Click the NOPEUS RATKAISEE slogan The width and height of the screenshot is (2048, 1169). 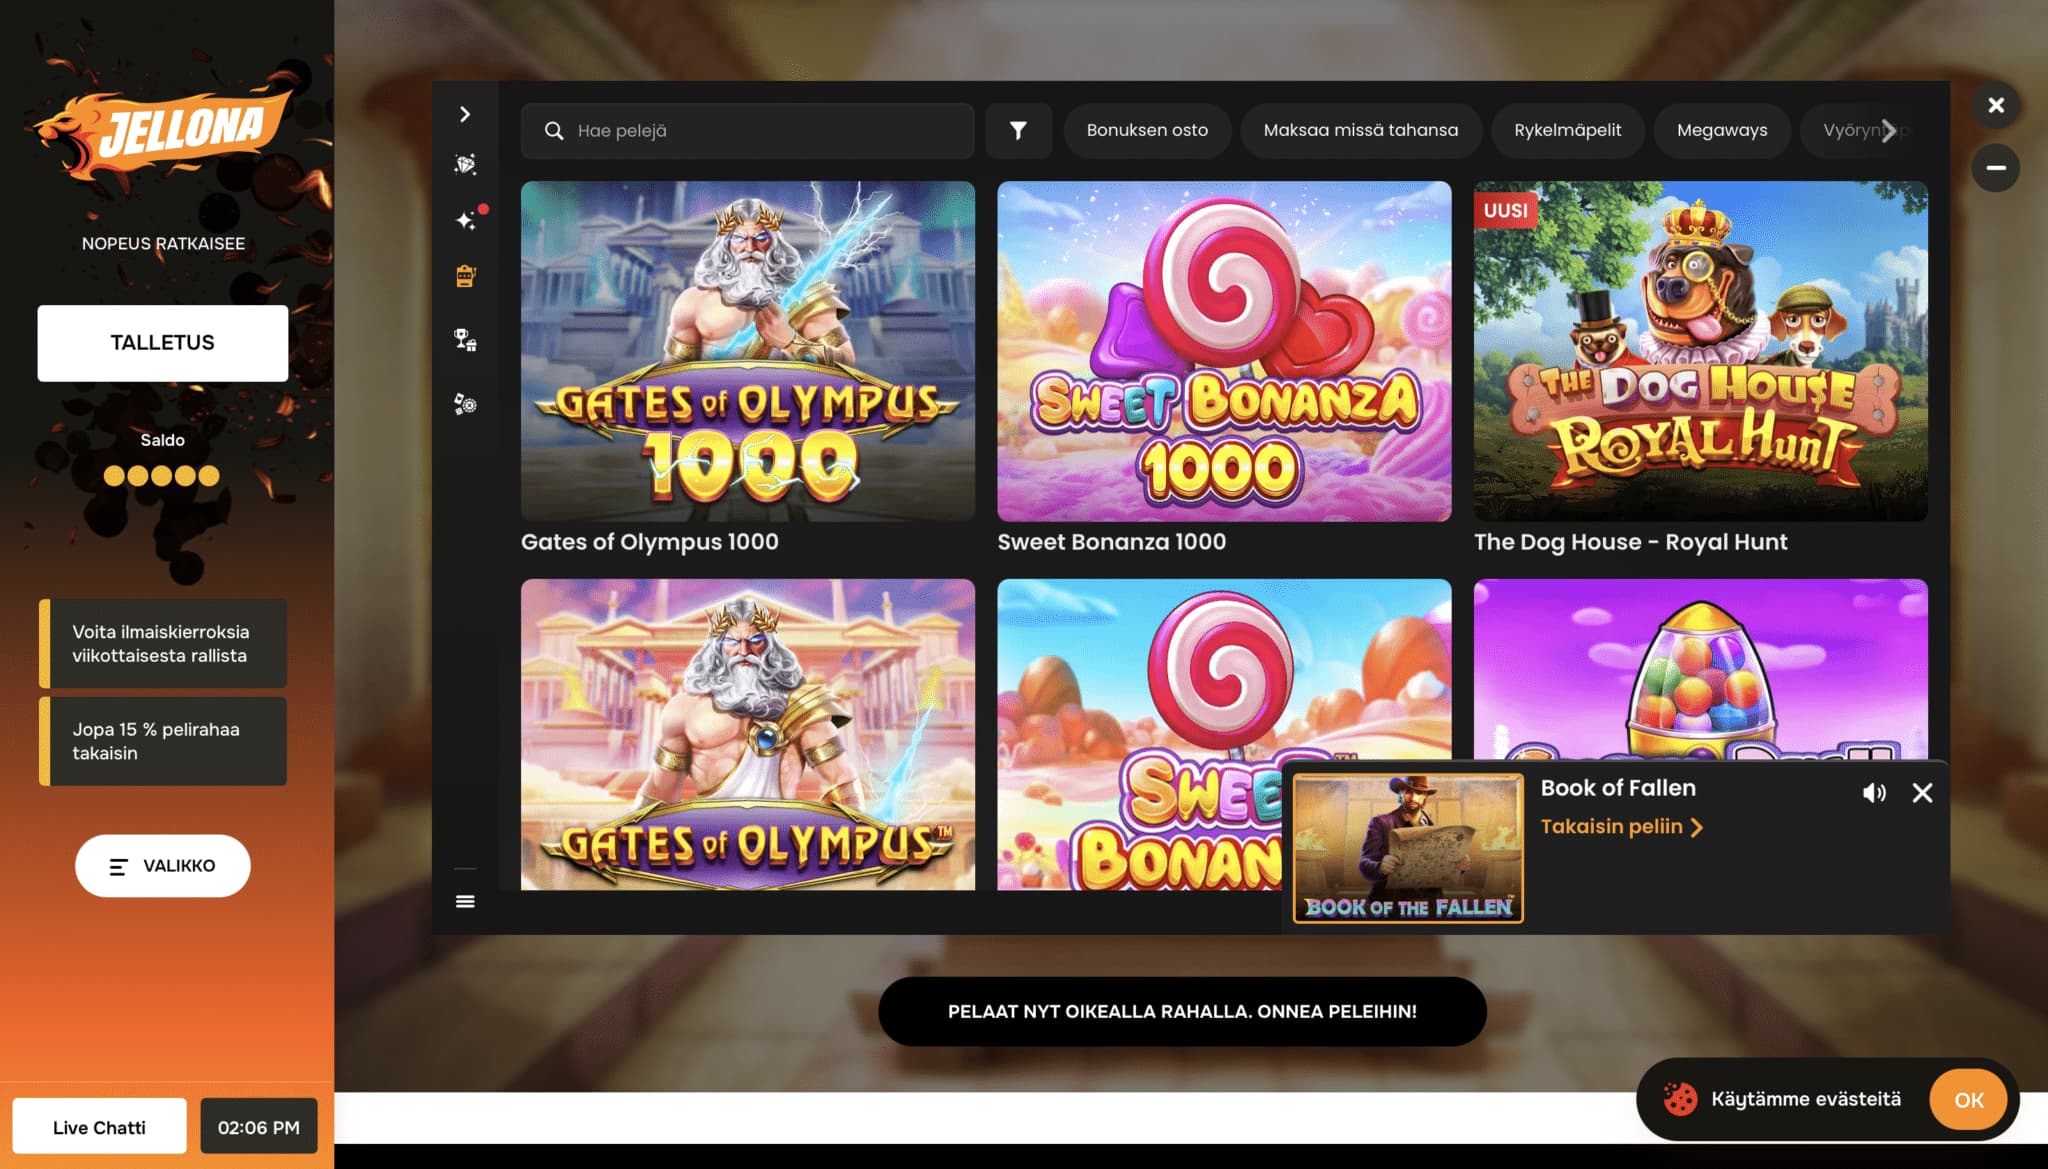(163, 243)
